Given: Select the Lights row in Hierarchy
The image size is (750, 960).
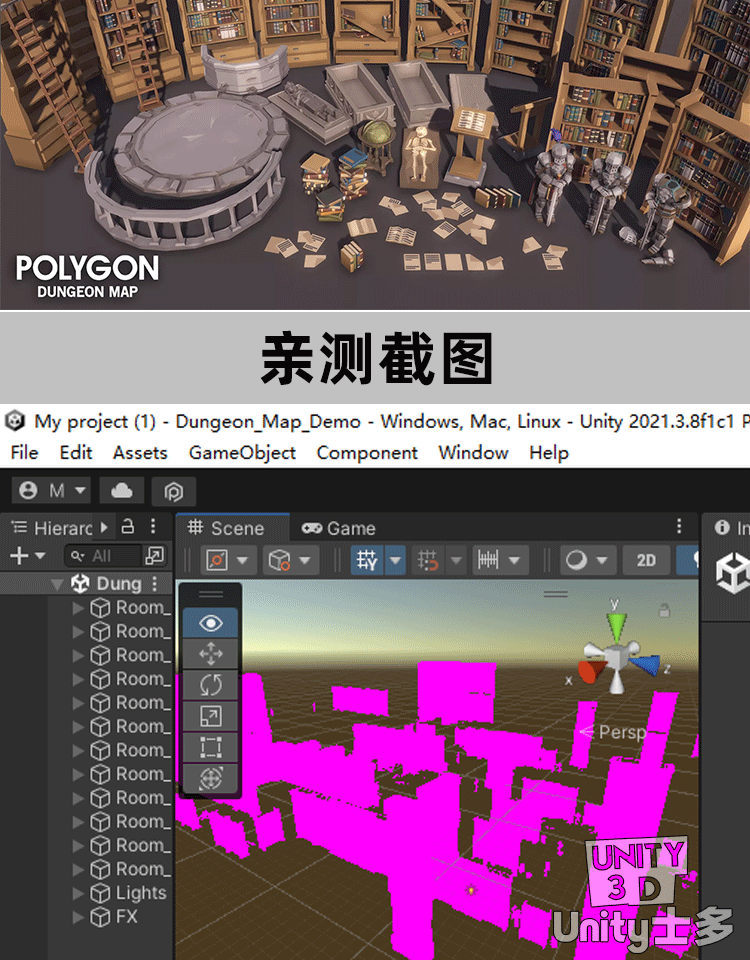Looking at the screenshot, I should click(x=86, y=893).
